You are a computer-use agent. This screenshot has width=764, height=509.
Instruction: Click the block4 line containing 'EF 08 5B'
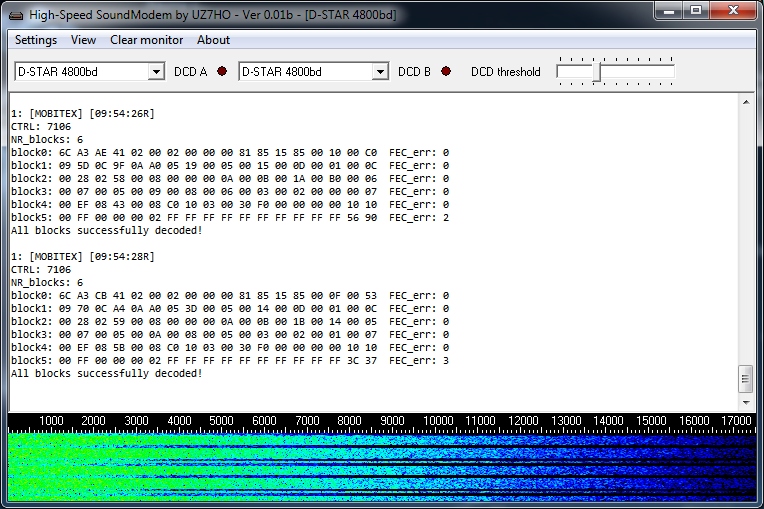click(230, 347)
